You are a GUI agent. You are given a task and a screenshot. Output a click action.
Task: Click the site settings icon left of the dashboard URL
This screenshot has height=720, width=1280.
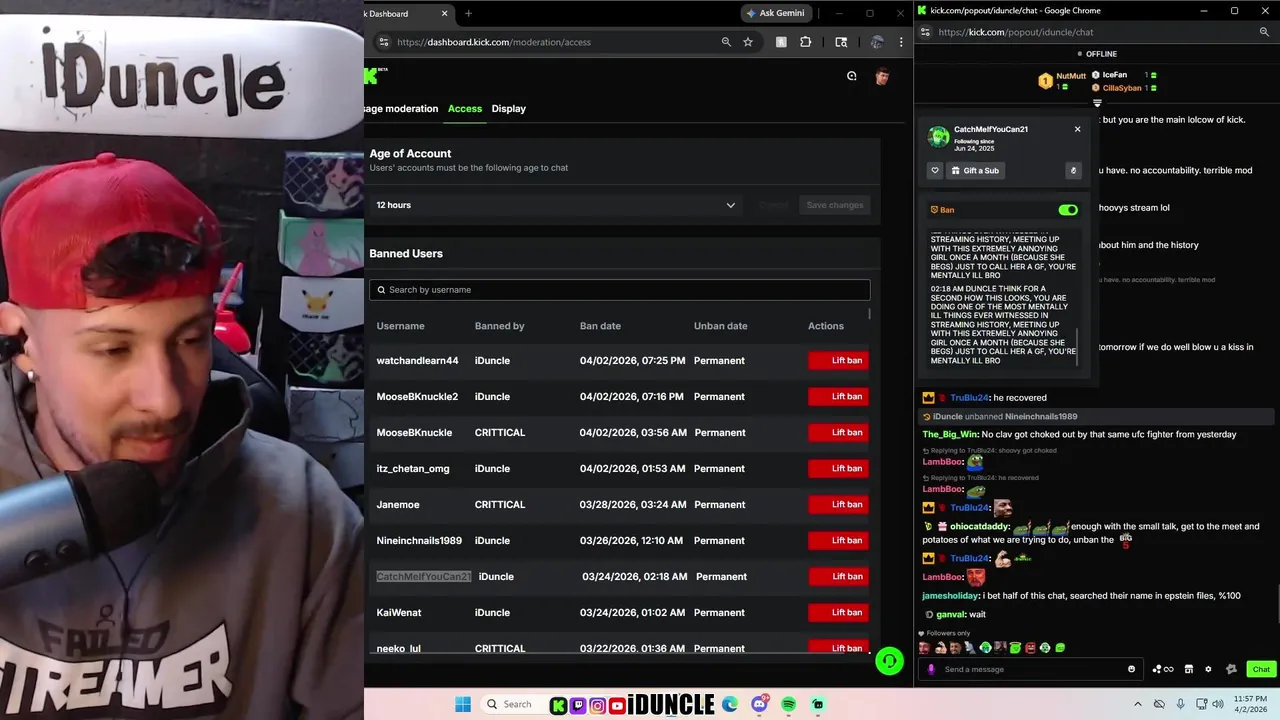382,42
